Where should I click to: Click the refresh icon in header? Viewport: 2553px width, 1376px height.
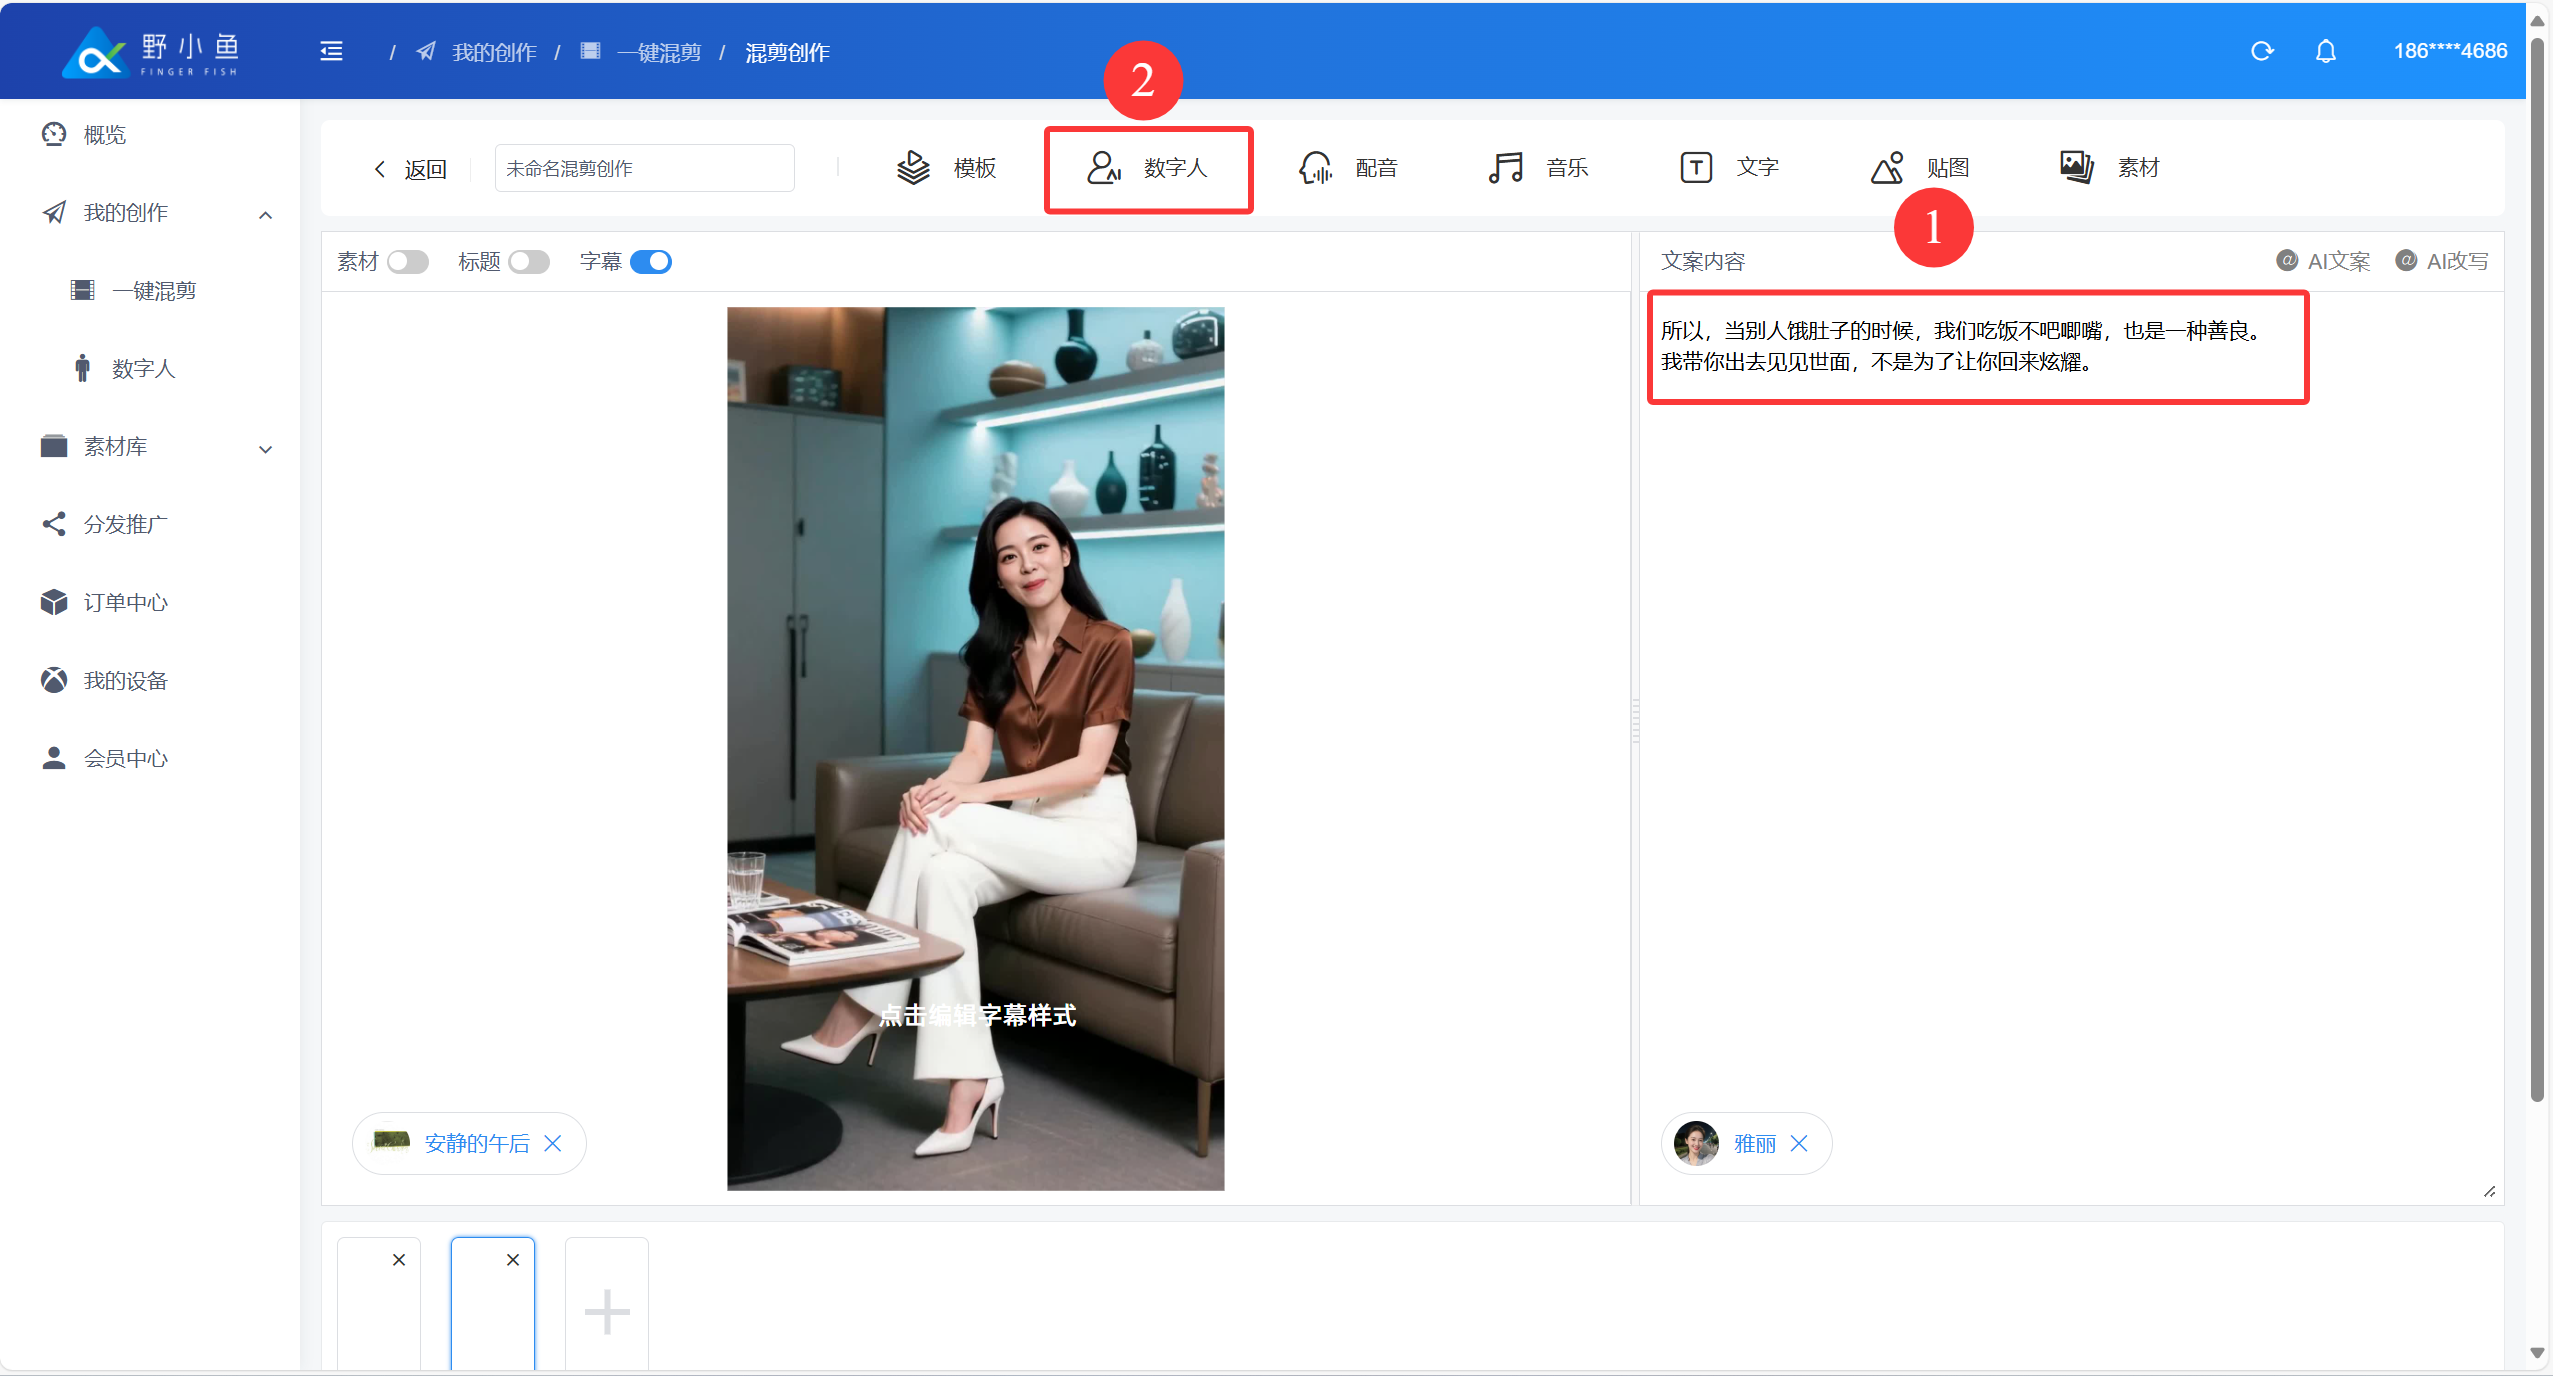(2262, 51)
